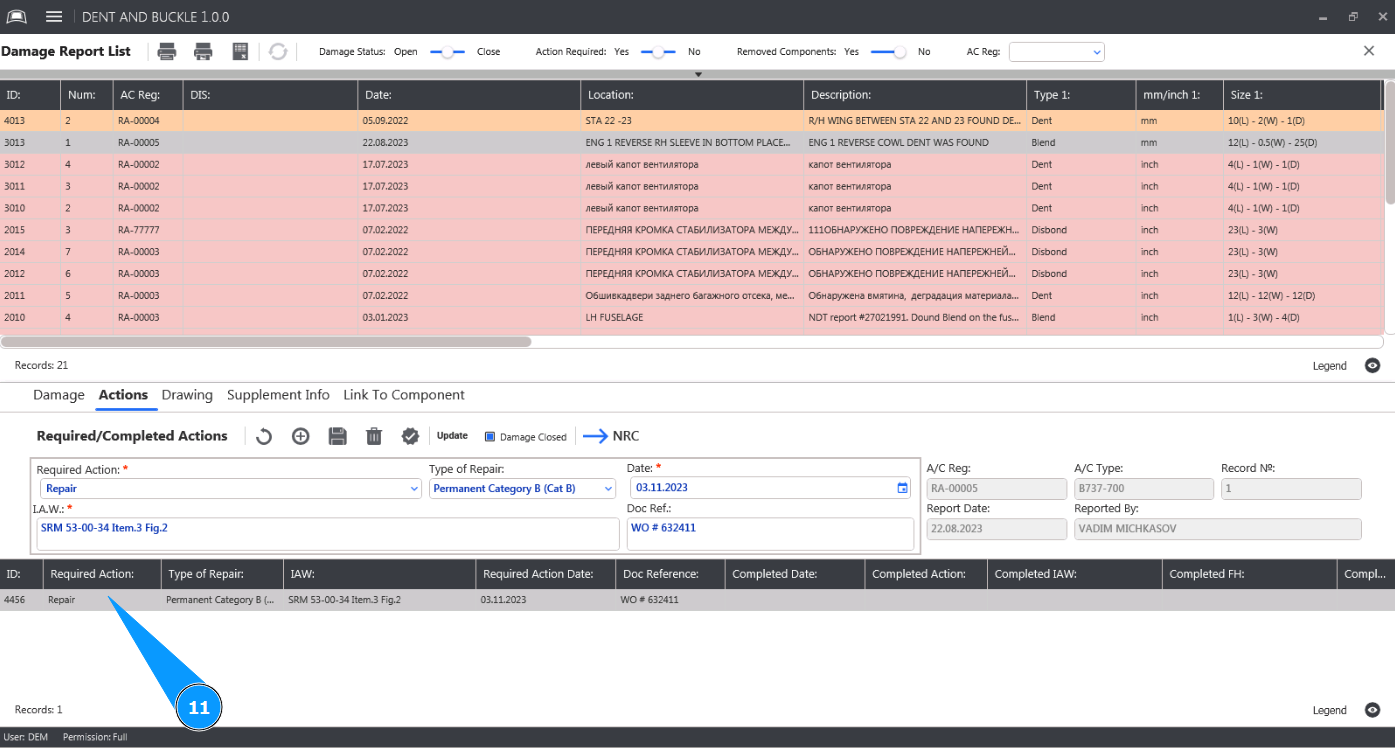The width and height of the screenshot is (1395, 748).
Task: Click the Excel export table icon
Action: point(240,52)
